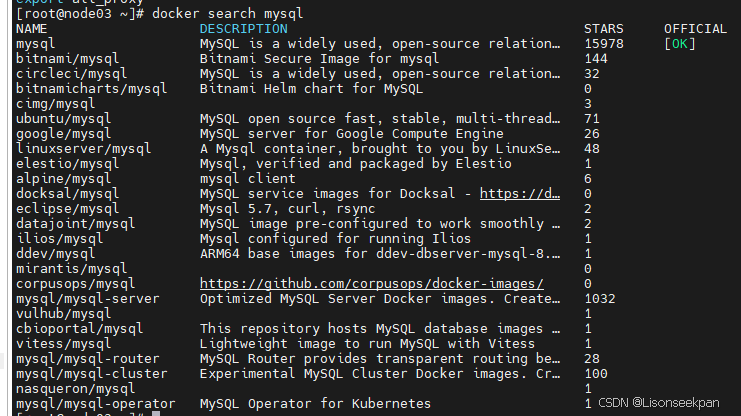This screenshot has height=416, width=741.
Task: Select the docksal/mysql image name
Action: 68,194
